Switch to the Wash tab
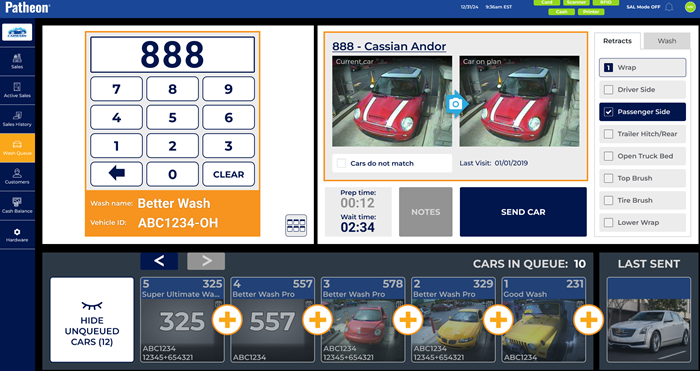This screenshot has width=700, height=371. click(x=667, y=41)
